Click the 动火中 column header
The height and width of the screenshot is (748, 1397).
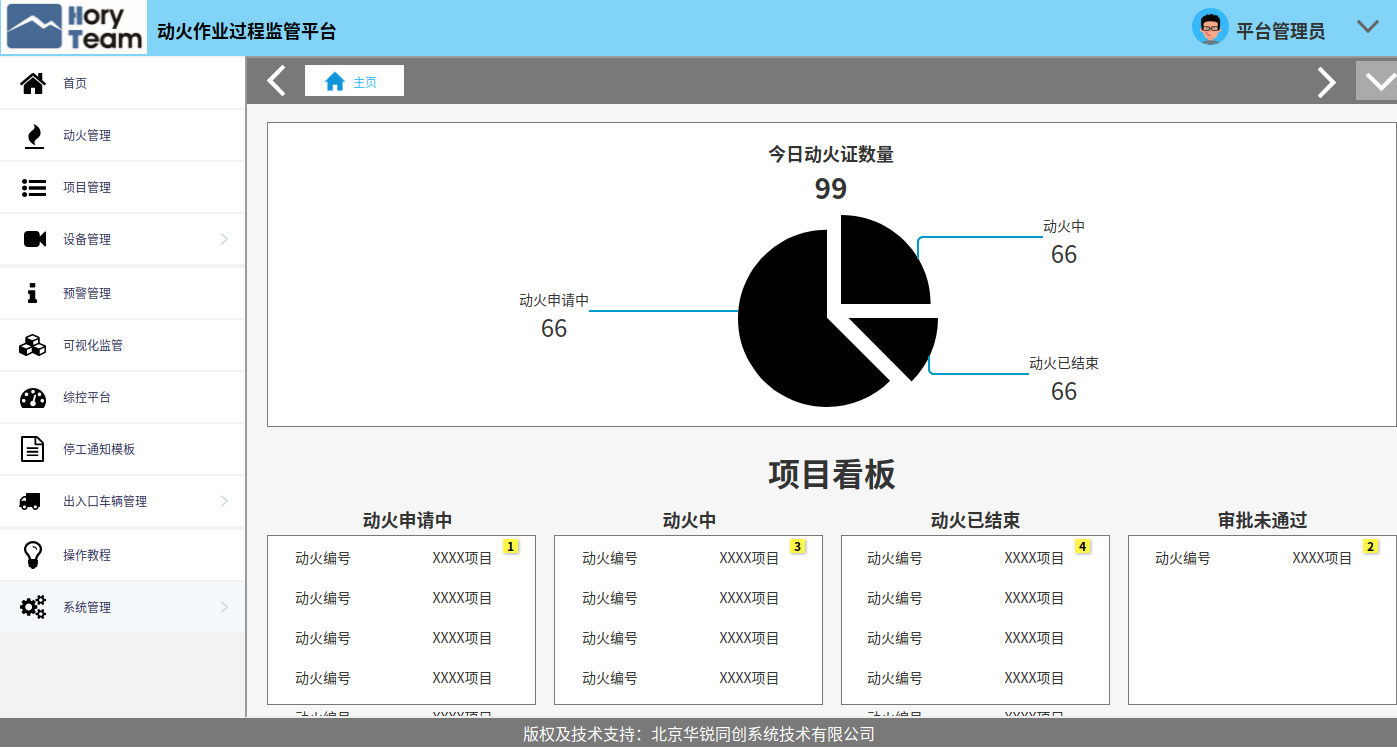click(690, 521)
